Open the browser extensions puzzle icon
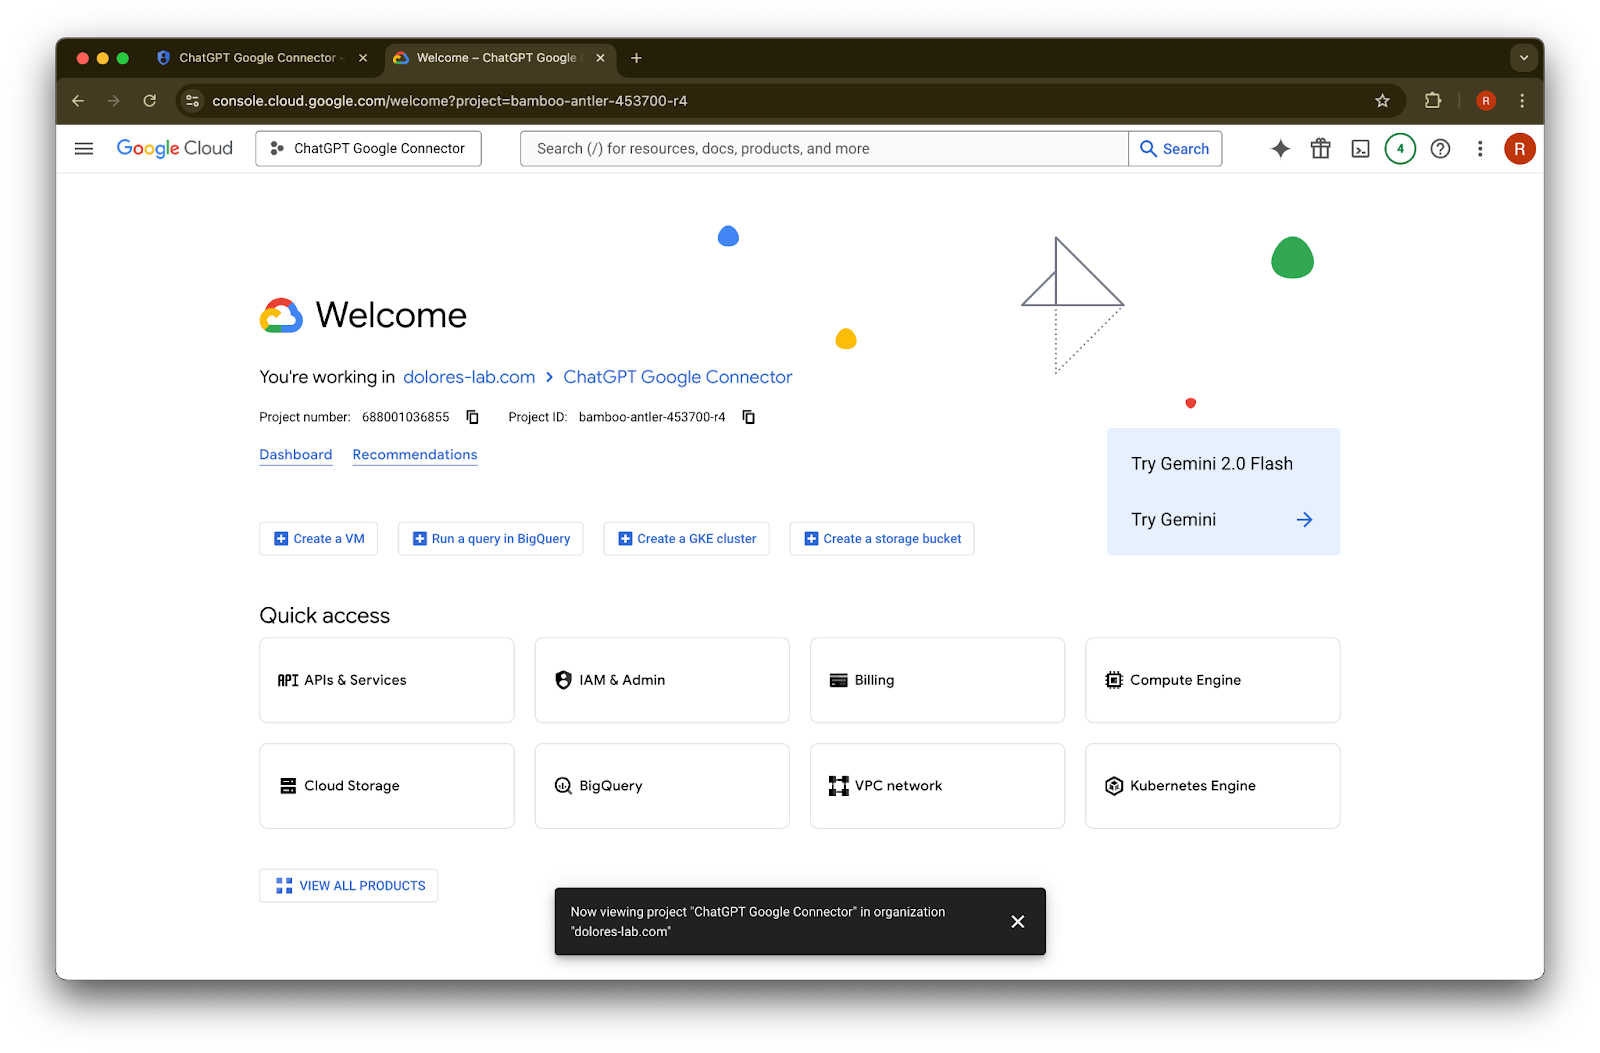 pyautogui.click(x=1433, y=101)
